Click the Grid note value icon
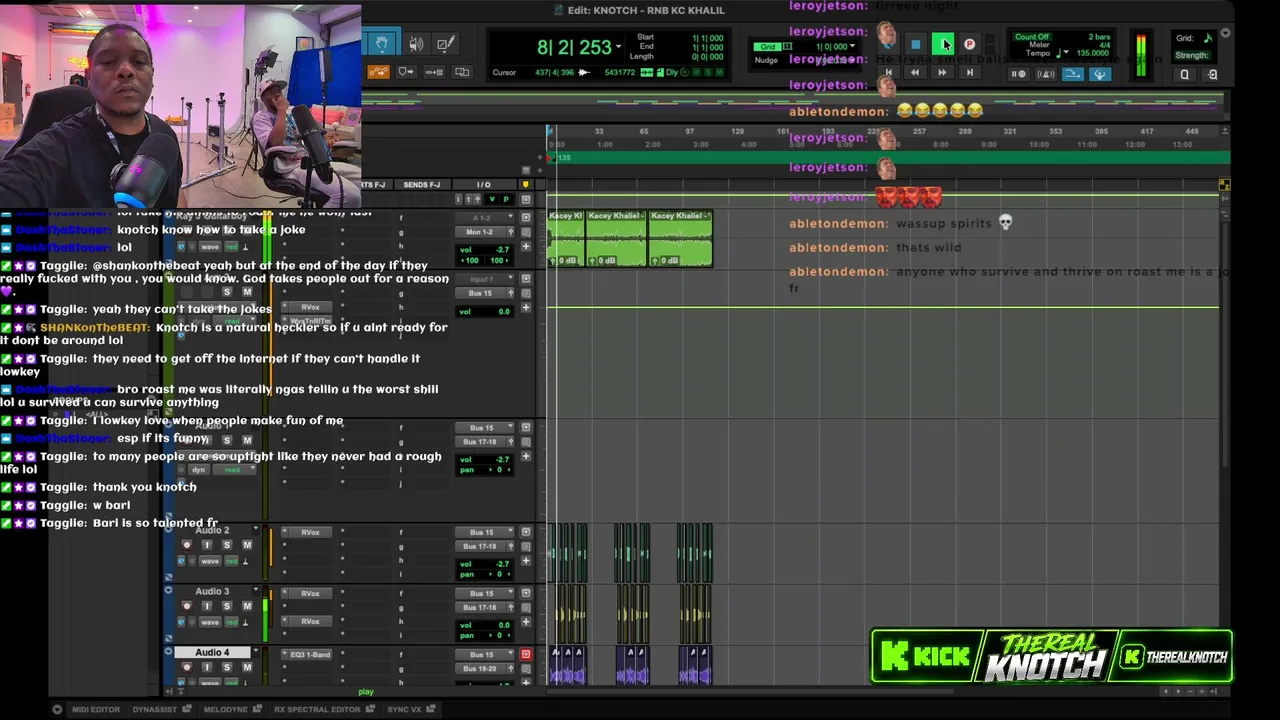Viewport: 1280px width, 720px height. 1207,38
